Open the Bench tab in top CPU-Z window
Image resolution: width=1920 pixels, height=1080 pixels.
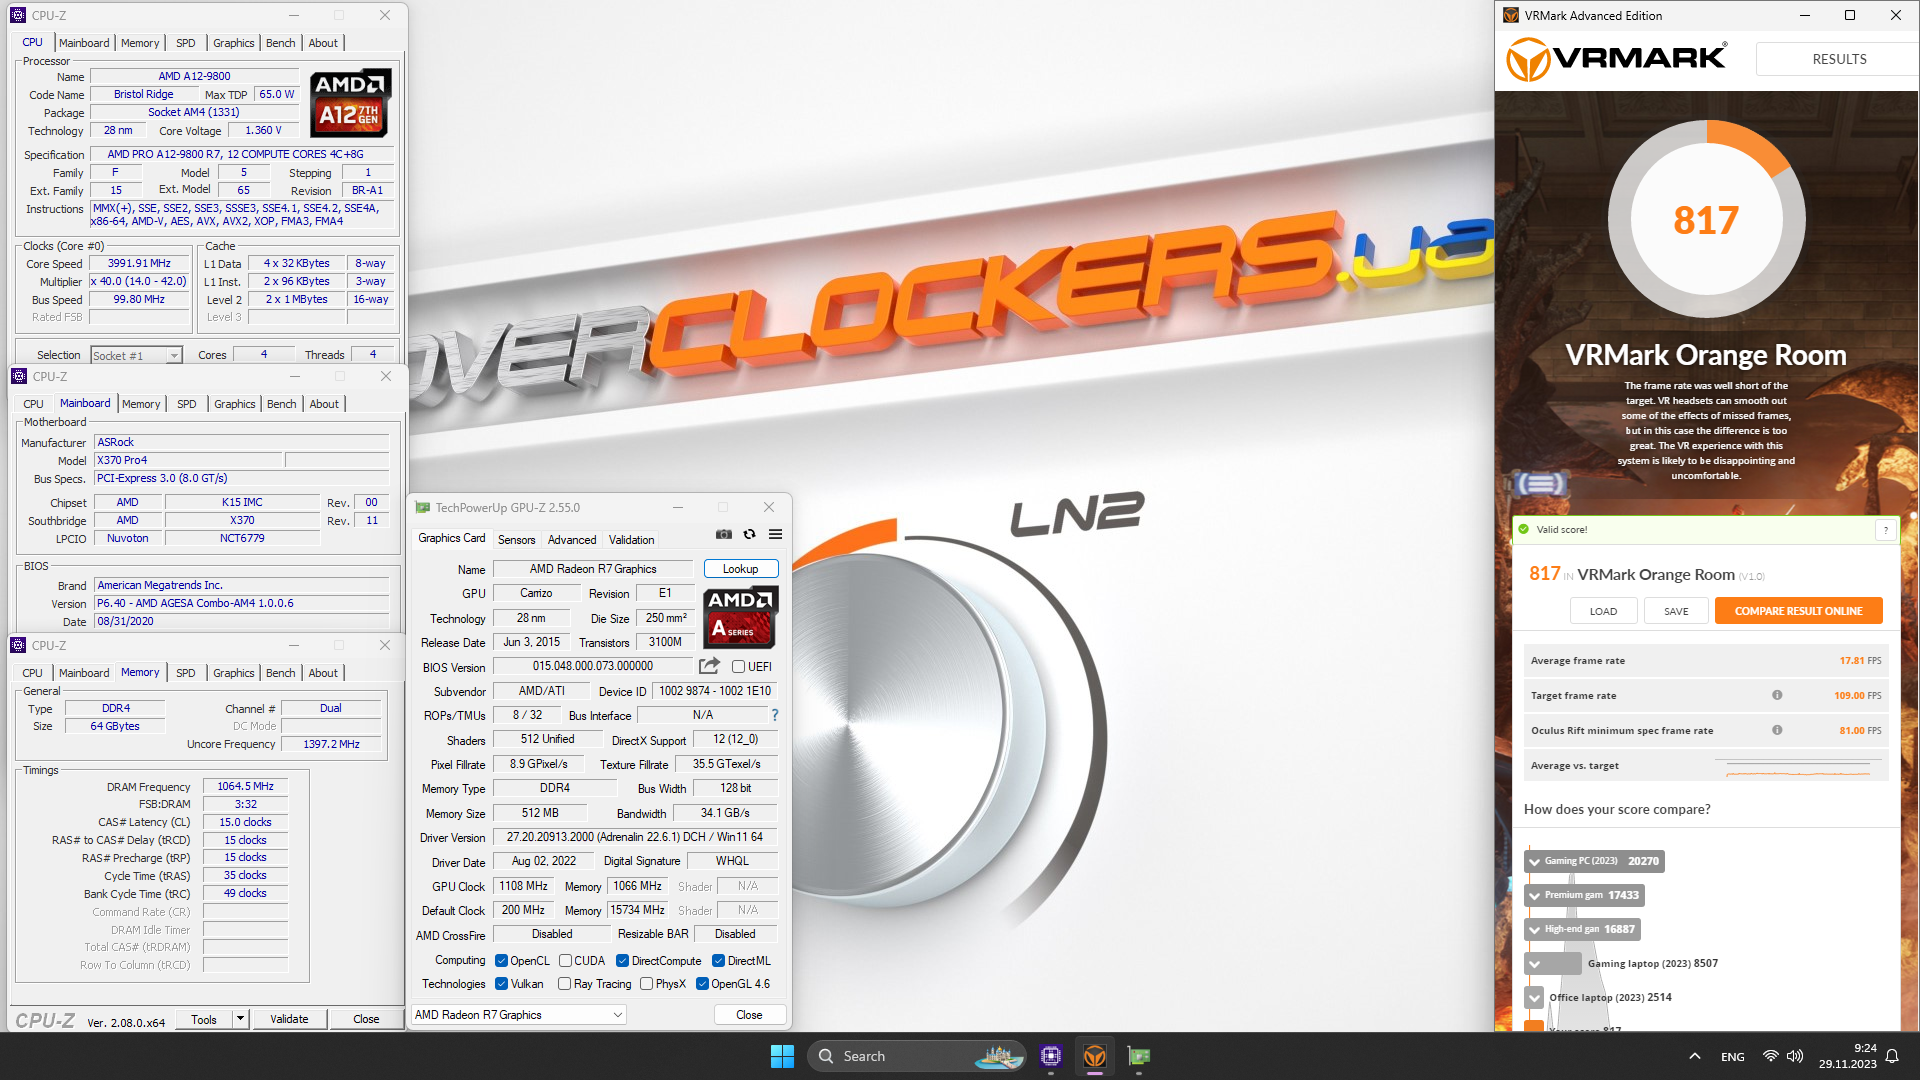281,43
